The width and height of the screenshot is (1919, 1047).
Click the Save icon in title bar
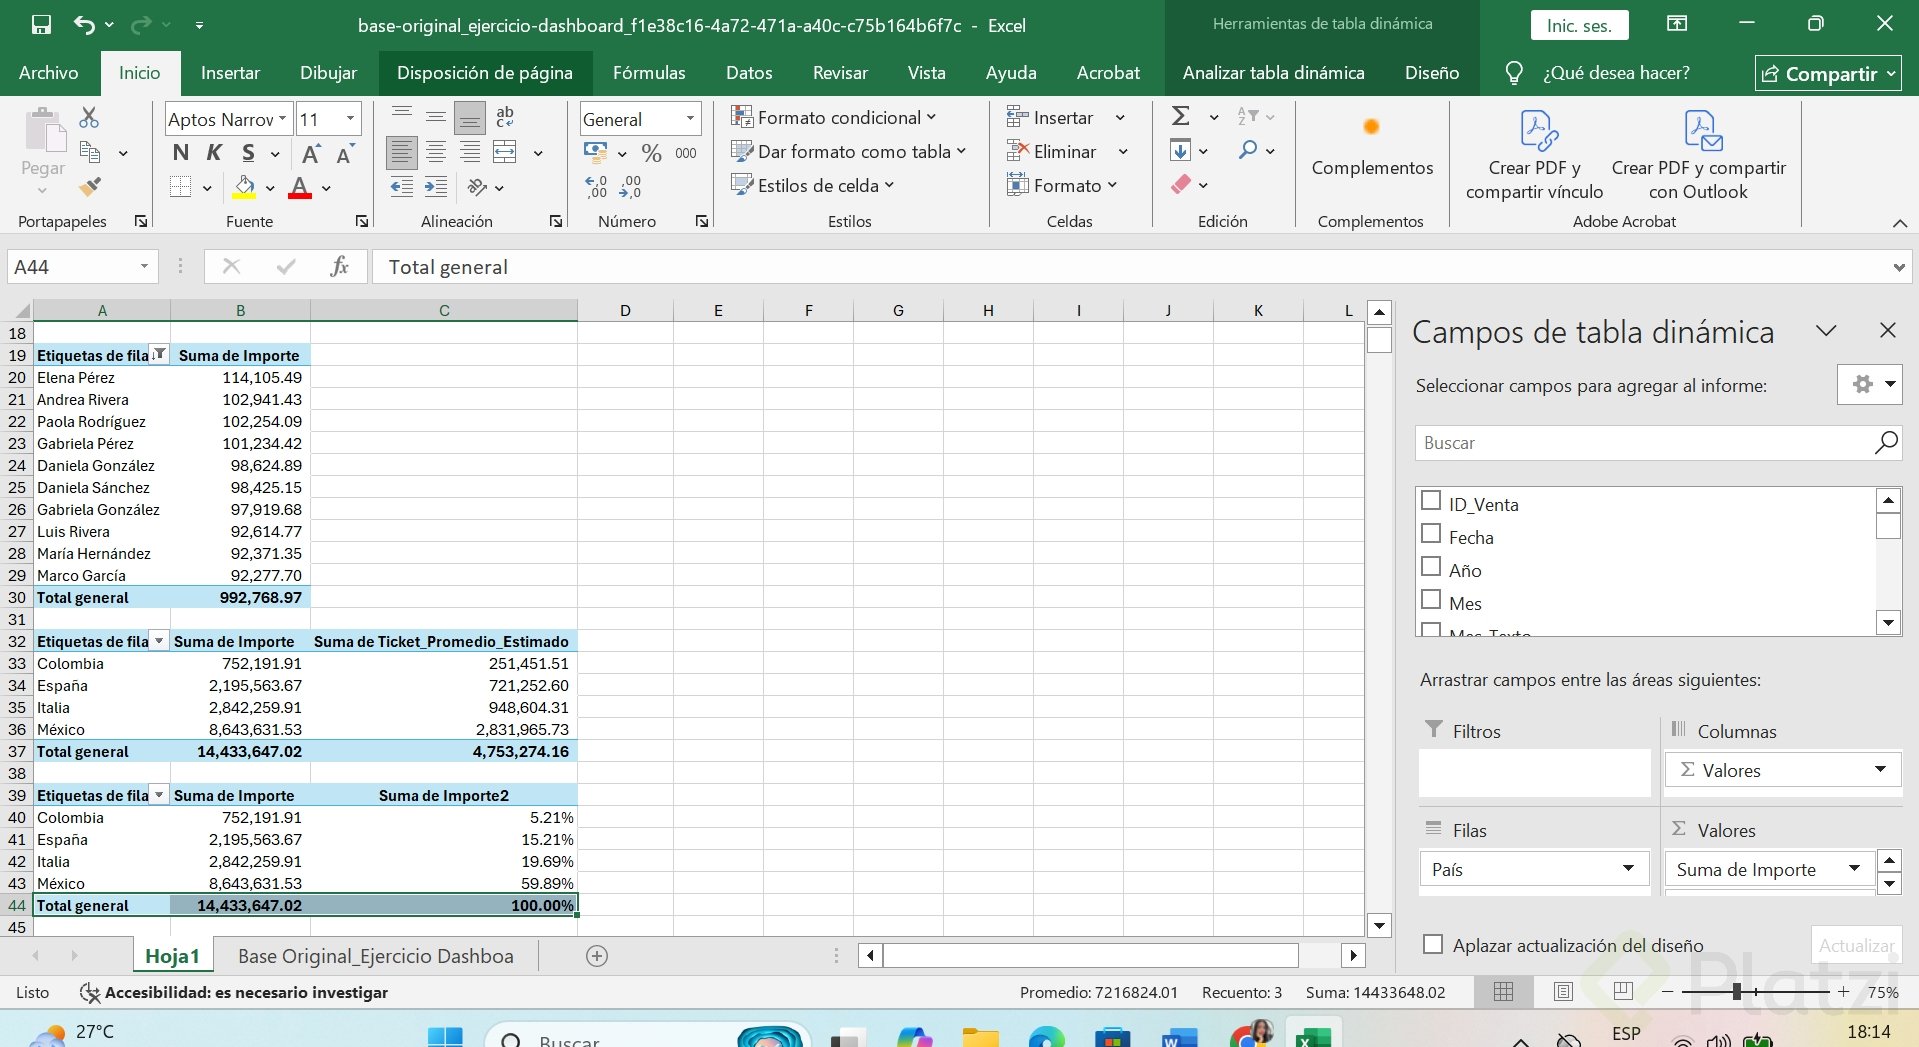(x=41, y=25)
